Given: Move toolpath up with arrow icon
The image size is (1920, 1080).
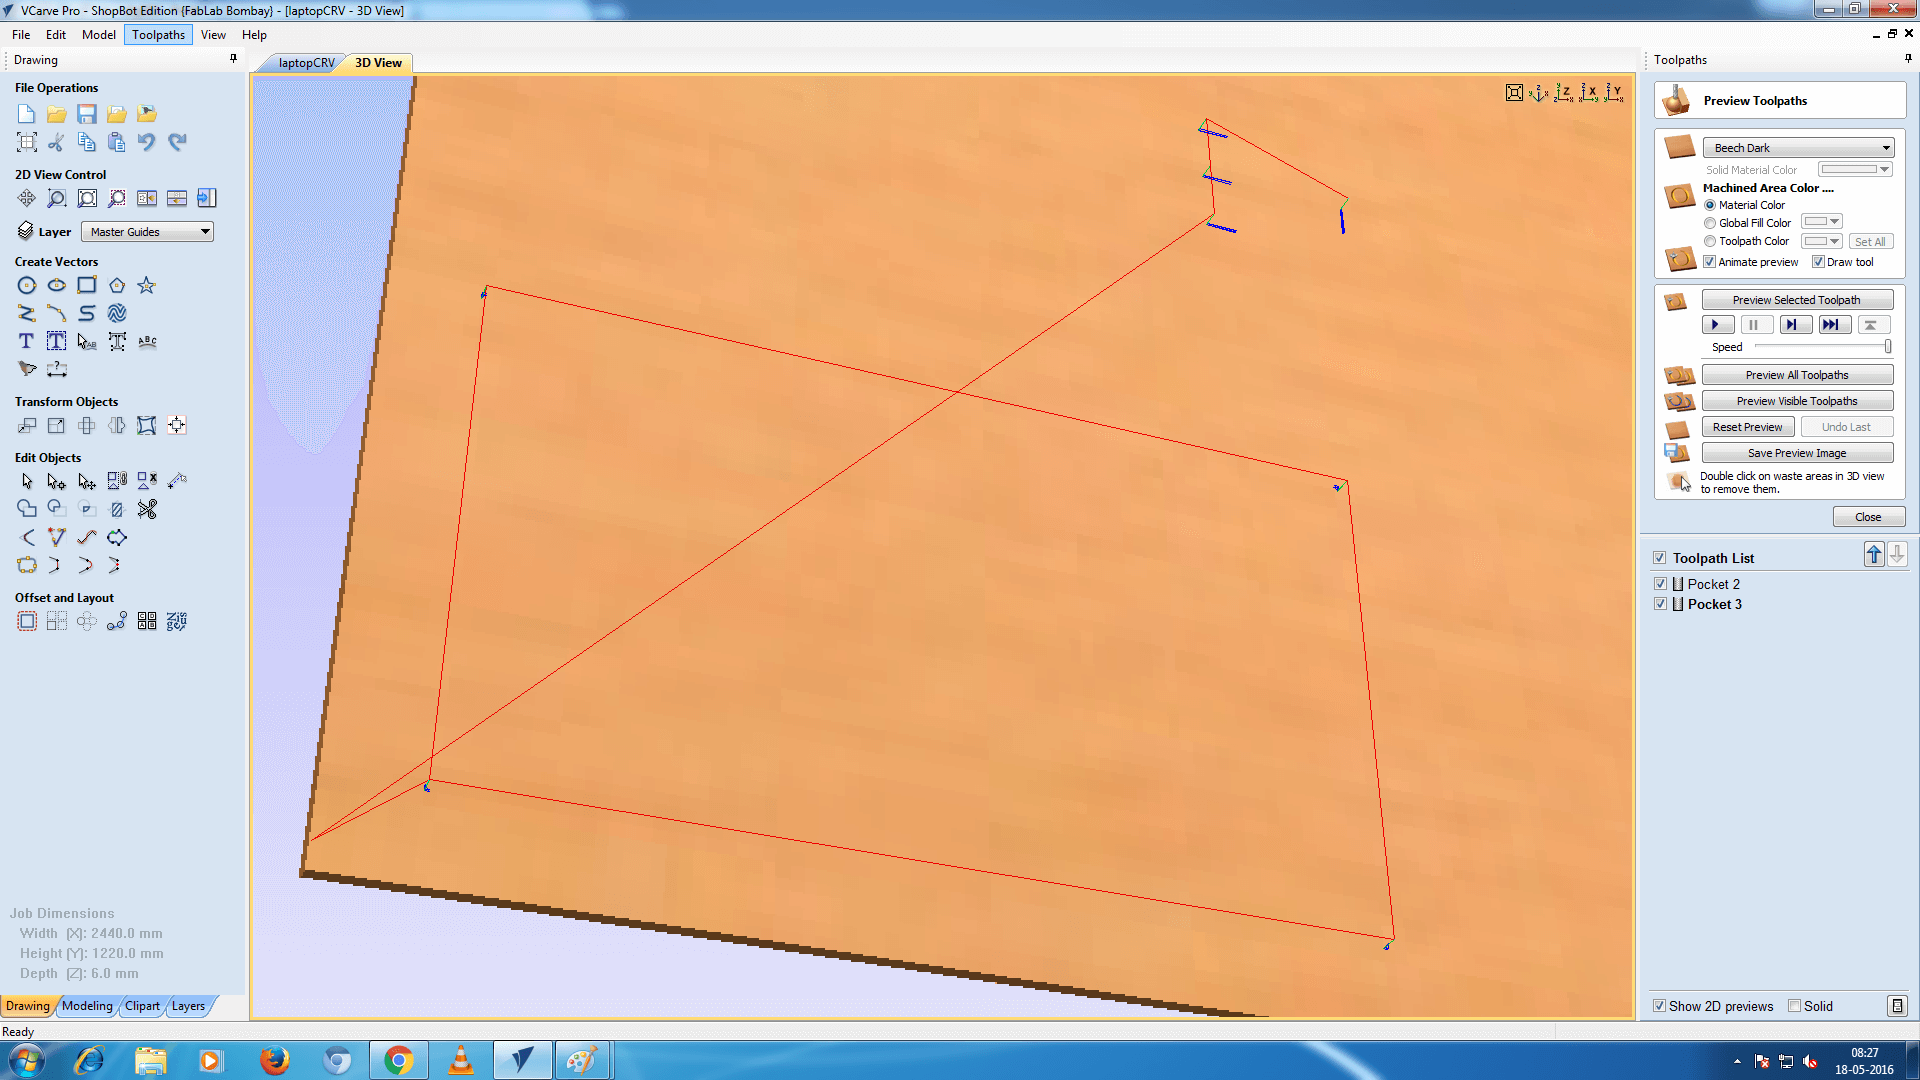Looking at the screenshot, I should (1874, 555).
